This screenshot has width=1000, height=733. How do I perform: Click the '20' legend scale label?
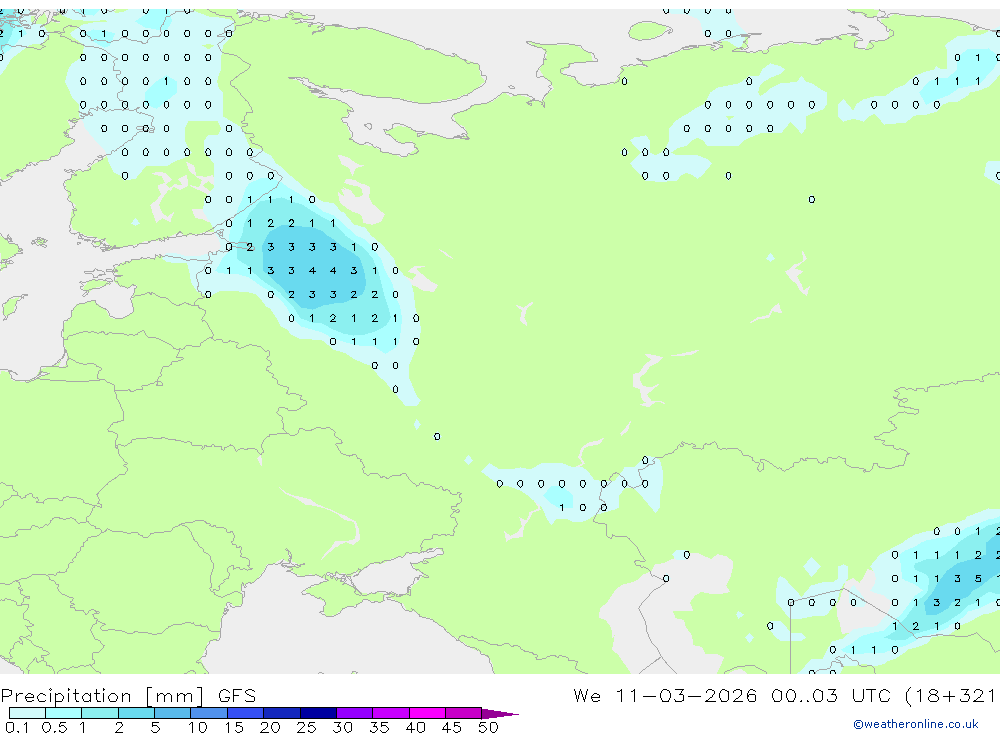[270, 727]
